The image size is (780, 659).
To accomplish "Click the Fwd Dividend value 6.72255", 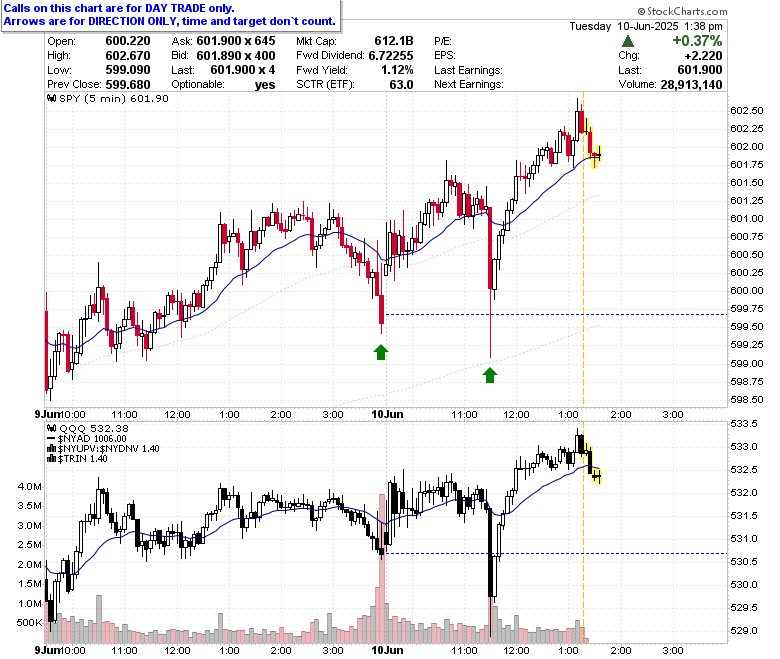I will pos(391,56).
